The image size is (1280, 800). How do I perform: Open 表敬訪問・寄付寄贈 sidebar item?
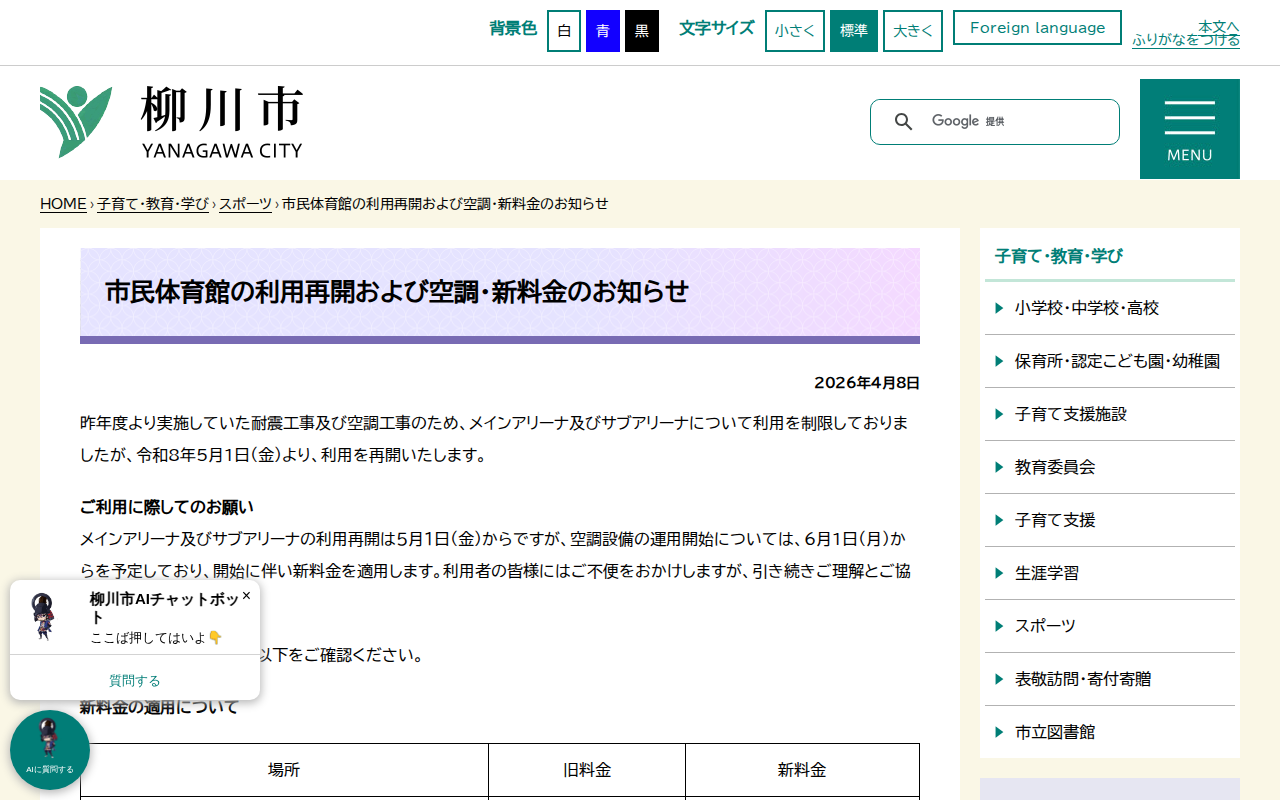click(1110, 679)
